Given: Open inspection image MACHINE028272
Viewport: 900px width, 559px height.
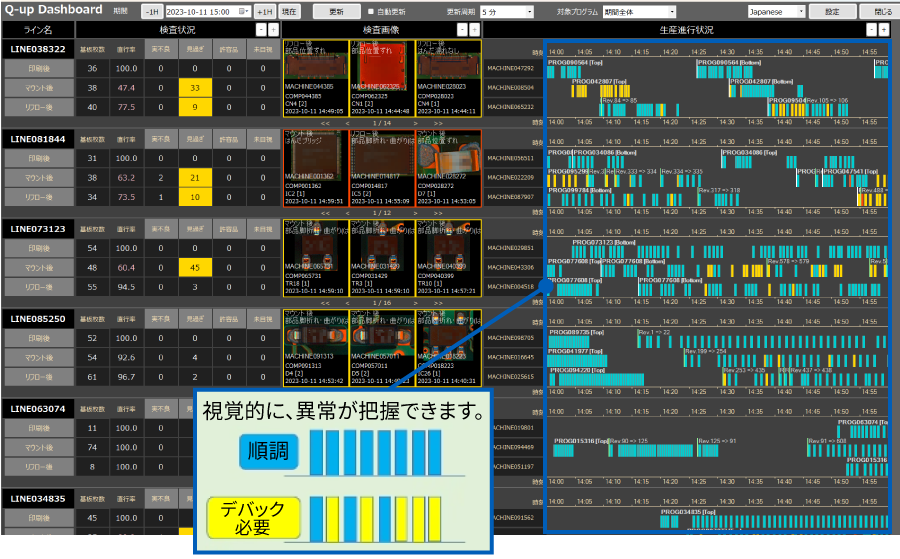Looking at the screenshot, I should pyautogui.click(x=448, y=168).
